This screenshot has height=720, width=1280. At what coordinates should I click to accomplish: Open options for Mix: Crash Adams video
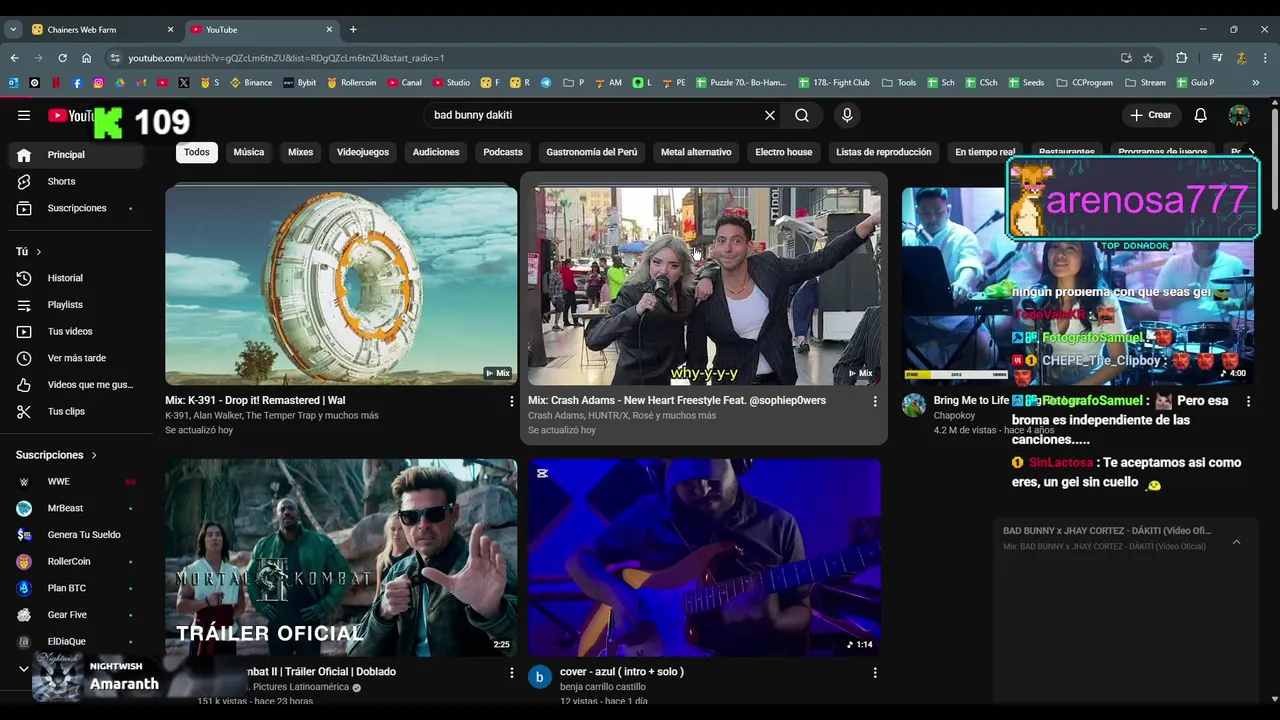[875, 401]
